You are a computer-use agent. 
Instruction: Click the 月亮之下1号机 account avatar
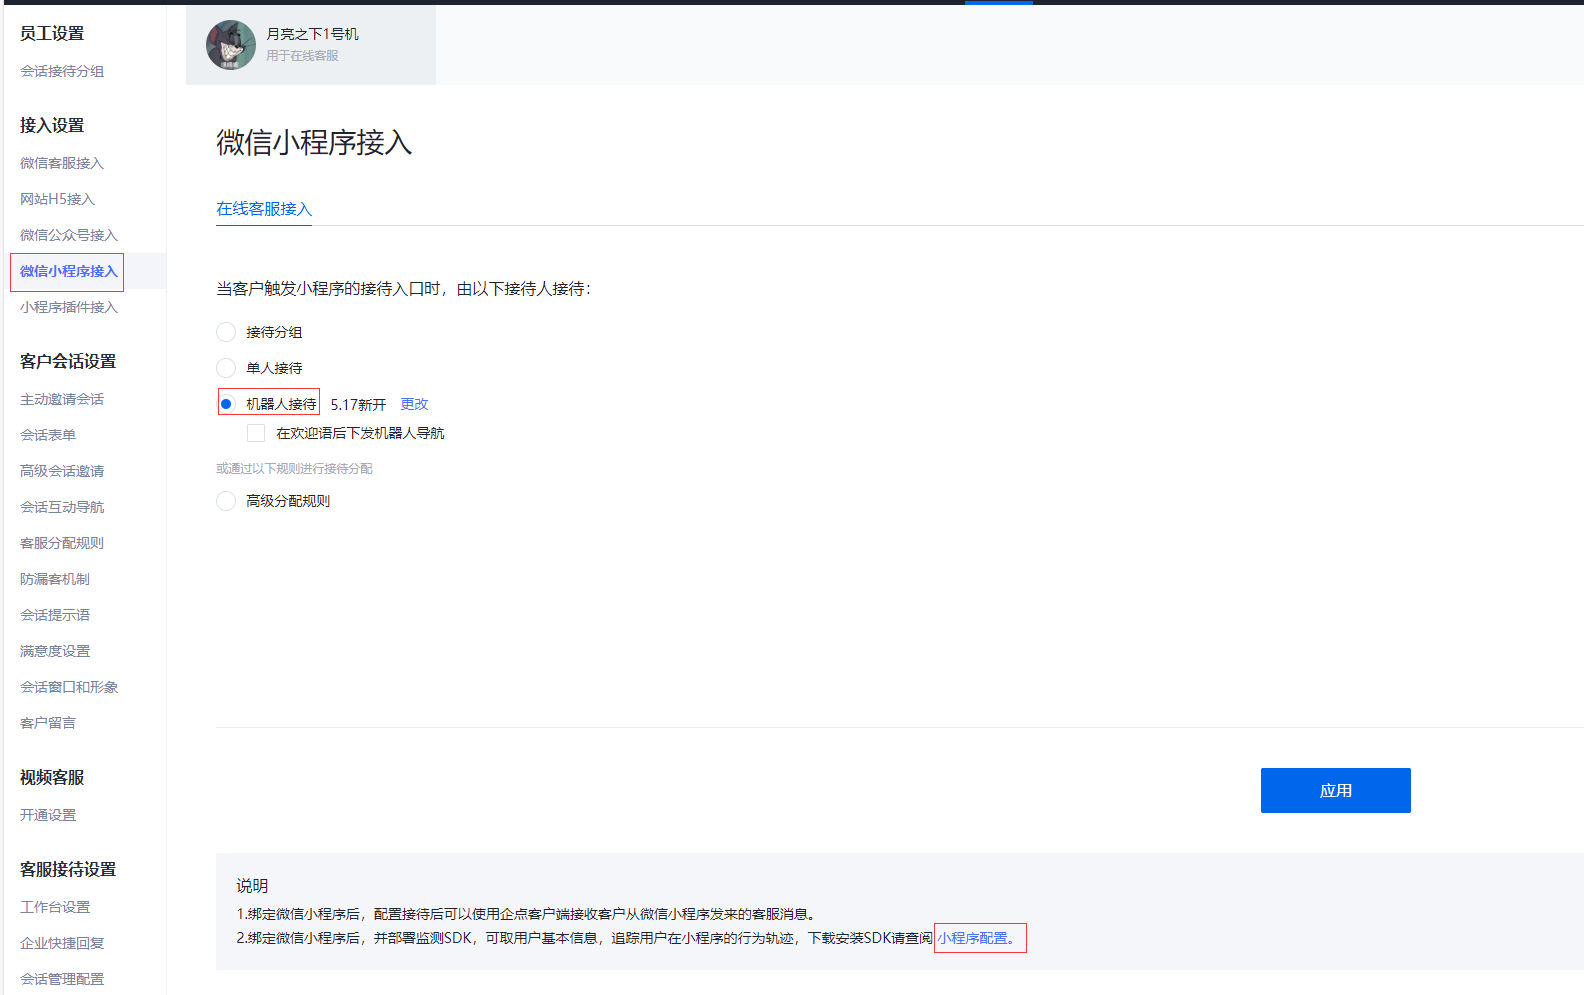(x=231, y=45)
